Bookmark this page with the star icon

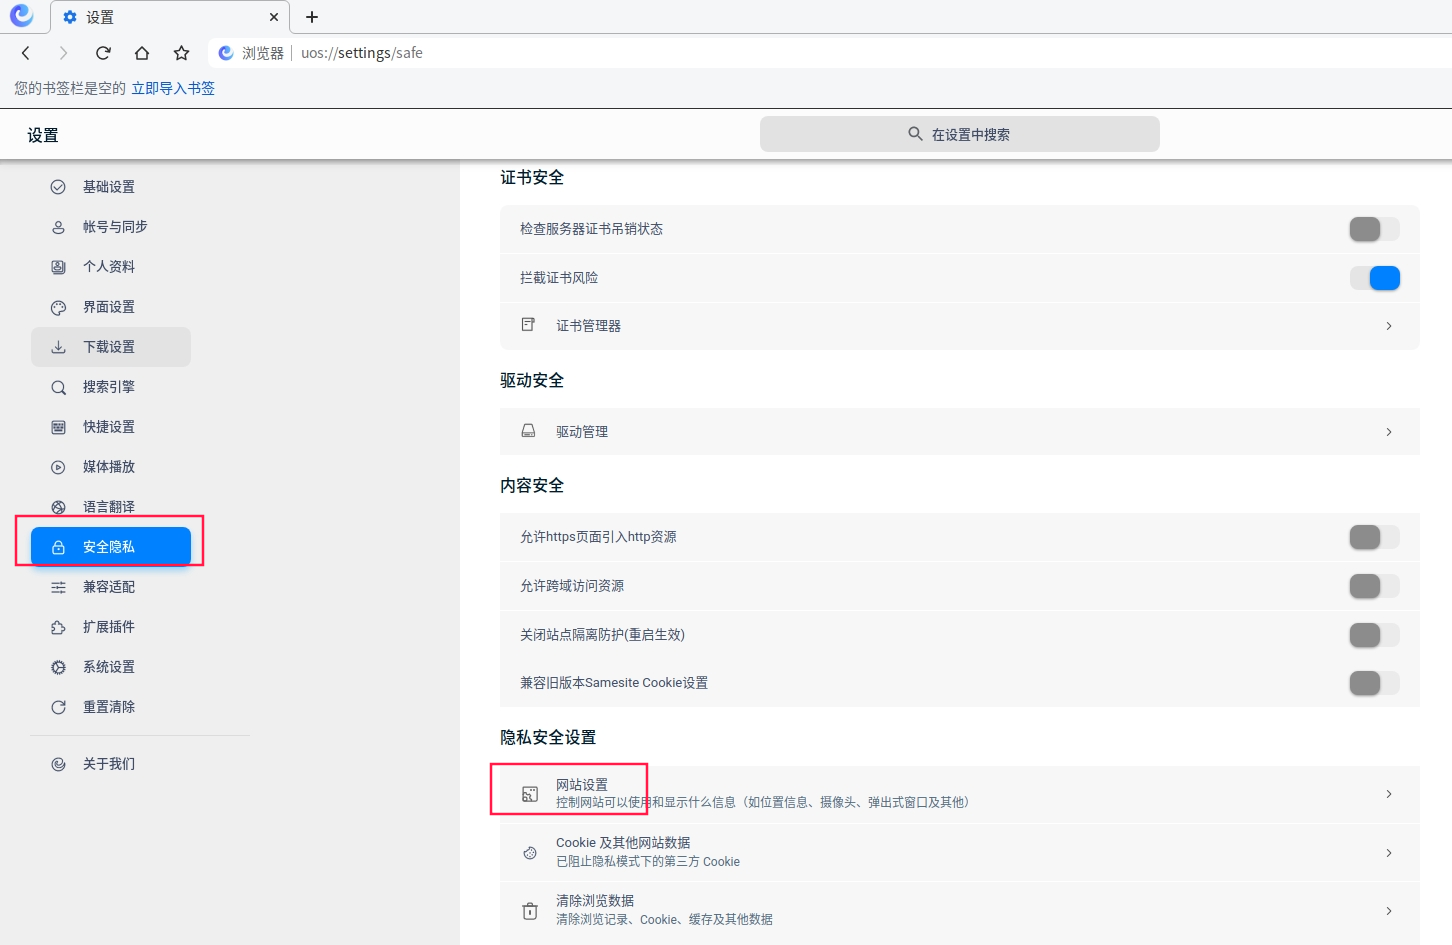181,53
